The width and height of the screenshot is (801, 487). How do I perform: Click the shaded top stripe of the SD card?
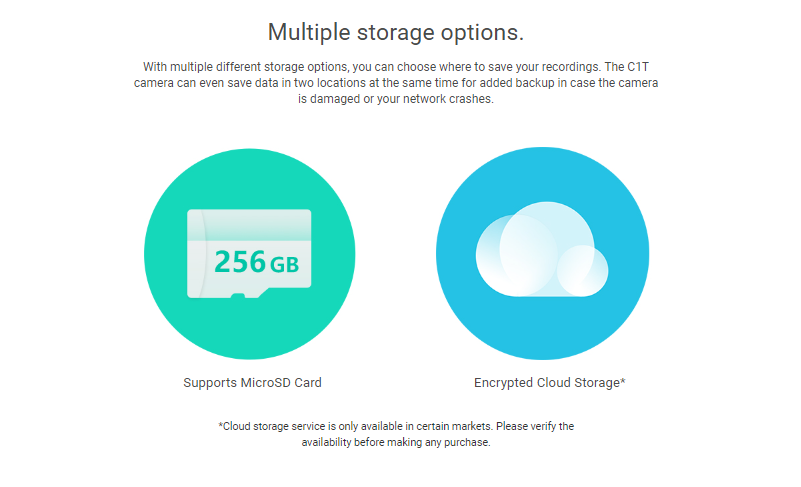coord(249,225)
